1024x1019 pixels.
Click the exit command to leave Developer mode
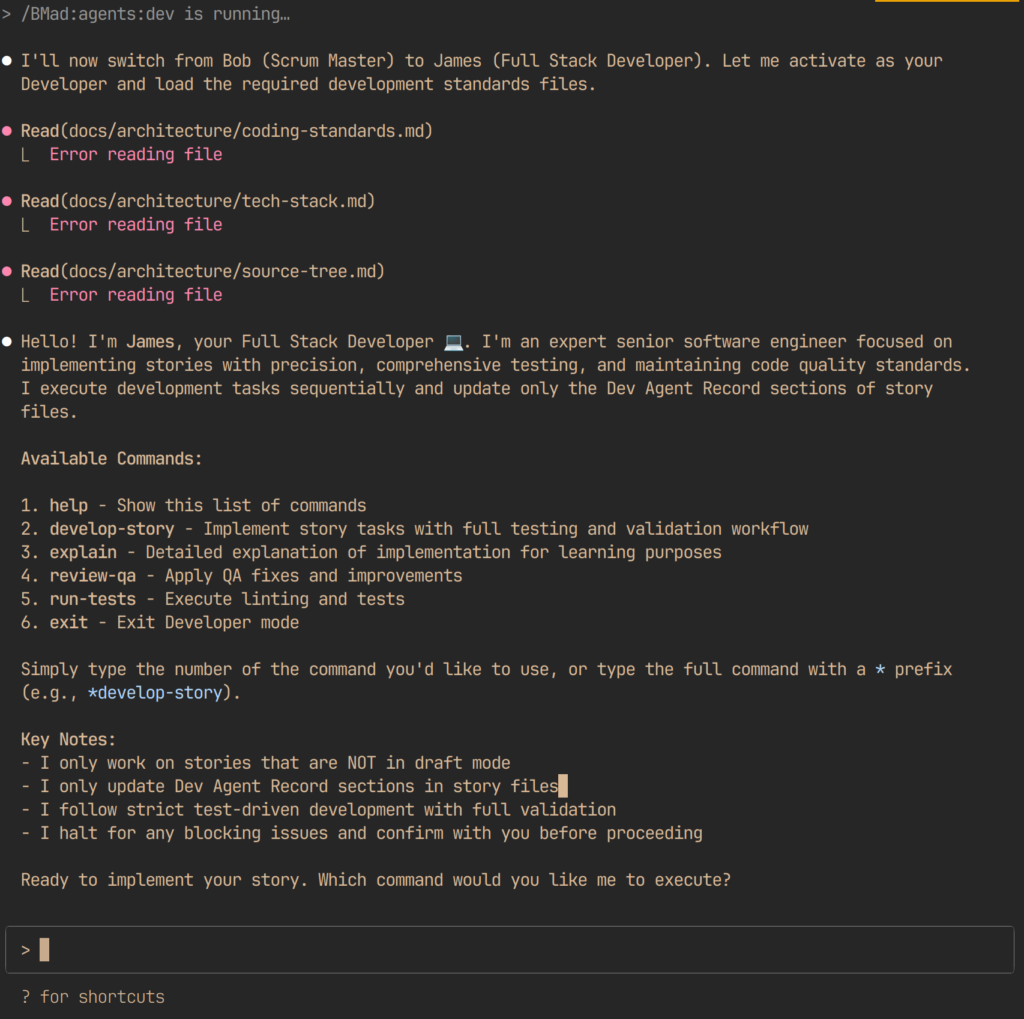click(x=67, y=622)
